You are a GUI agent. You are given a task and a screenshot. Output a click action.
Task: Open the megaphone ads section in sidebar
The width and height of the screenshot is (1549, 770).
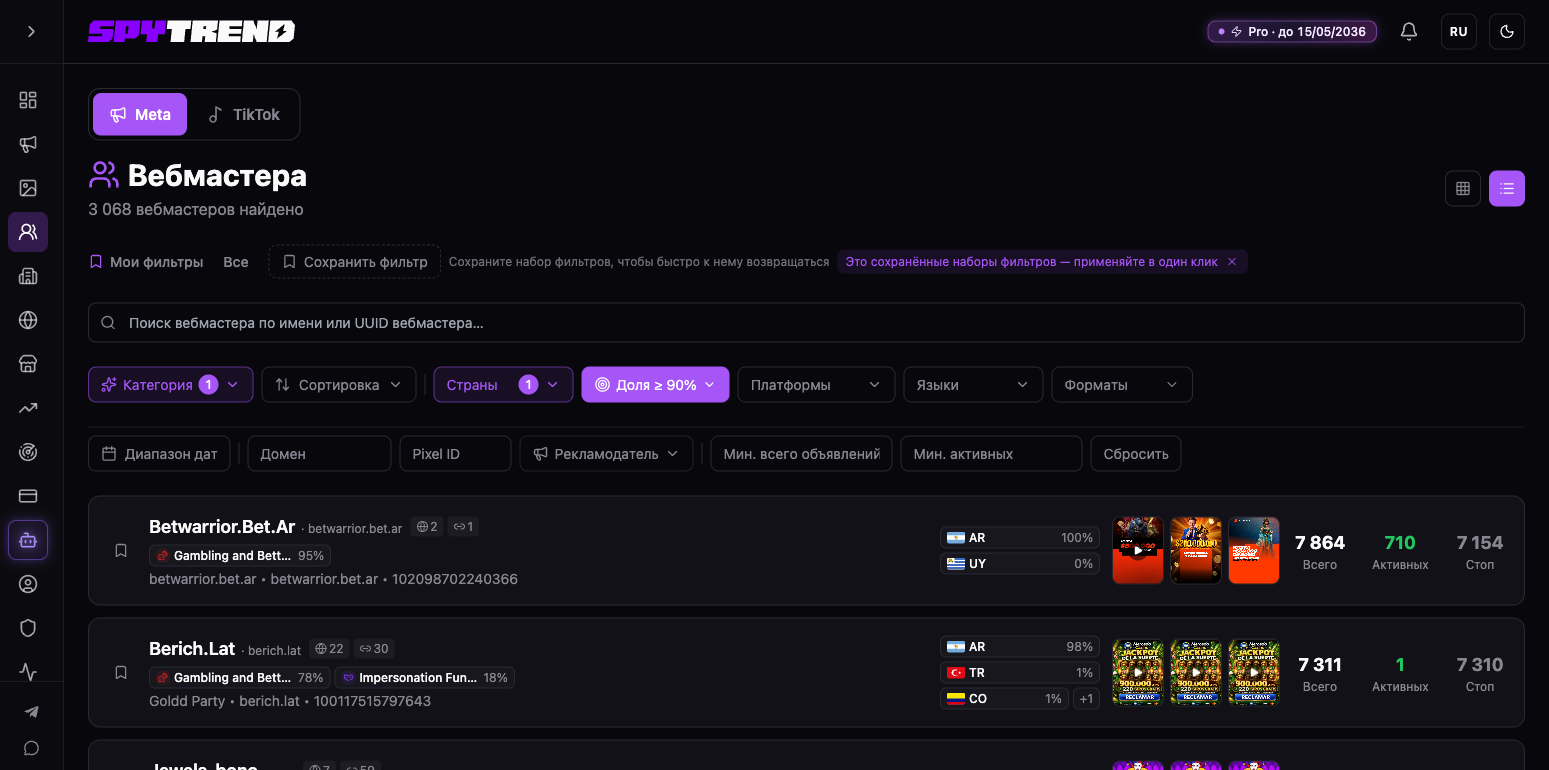click(x=28, y=144)
